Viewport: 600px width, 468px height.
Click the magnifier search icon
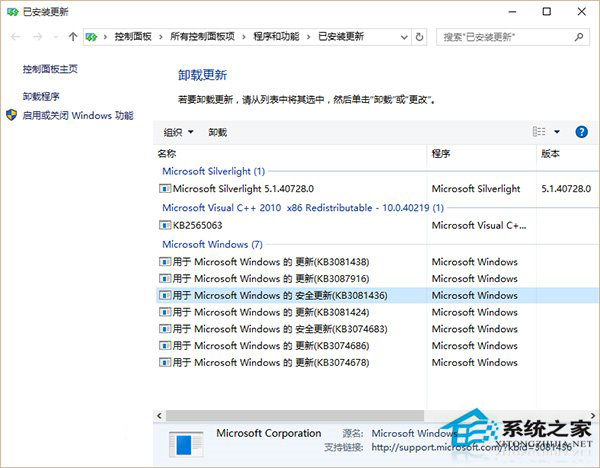(x=579, y=37)
